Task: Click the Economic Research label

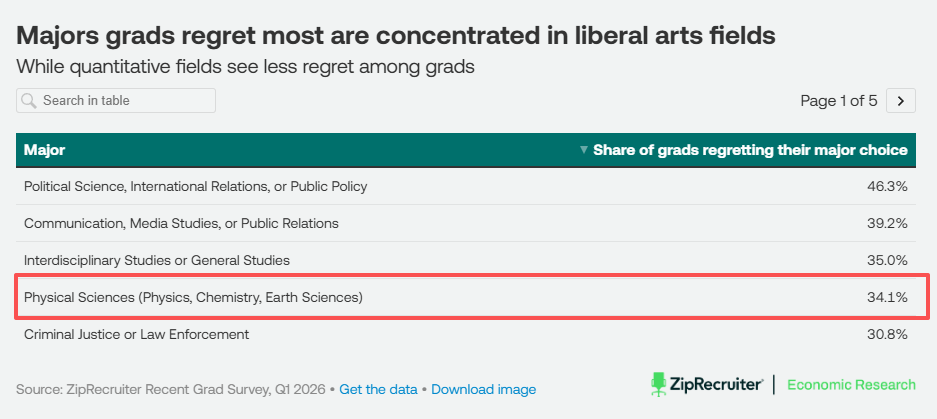Action: coord(851,384)
